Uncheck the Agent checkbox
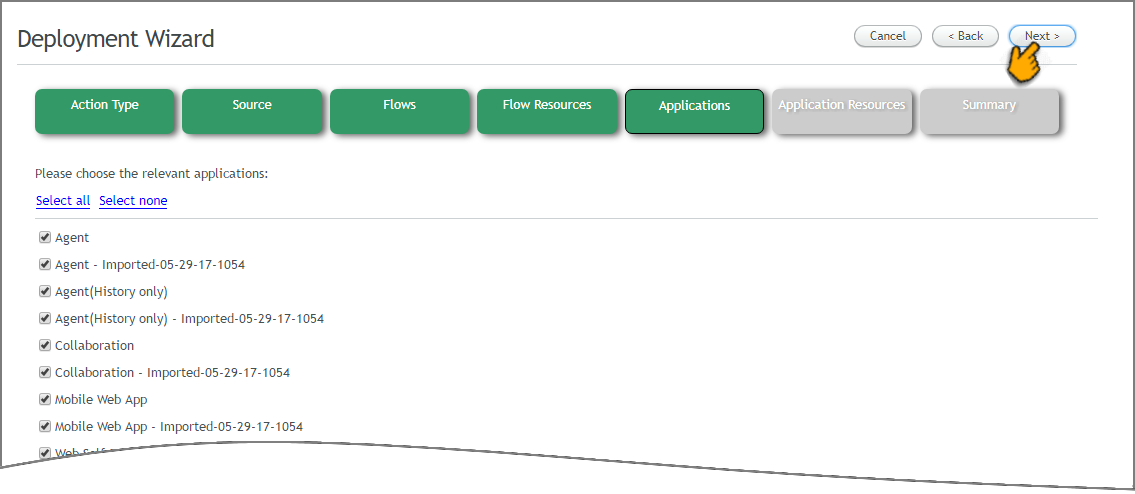1135x494 pixels. tap(45, 238)
